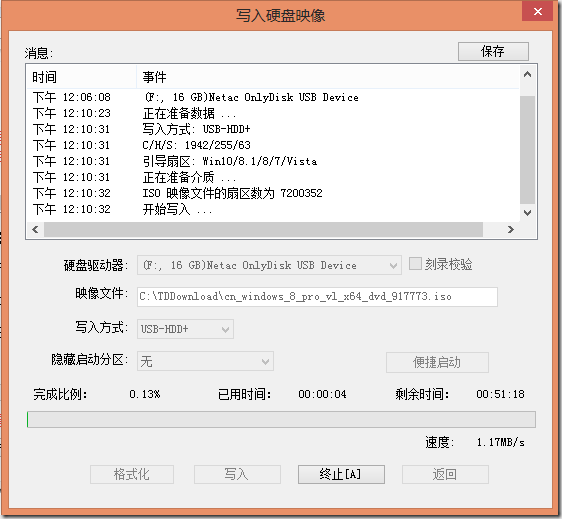Select the log row '正在准备数据 ...'
The image size is (562, 519).
click(x=273, y=113)
